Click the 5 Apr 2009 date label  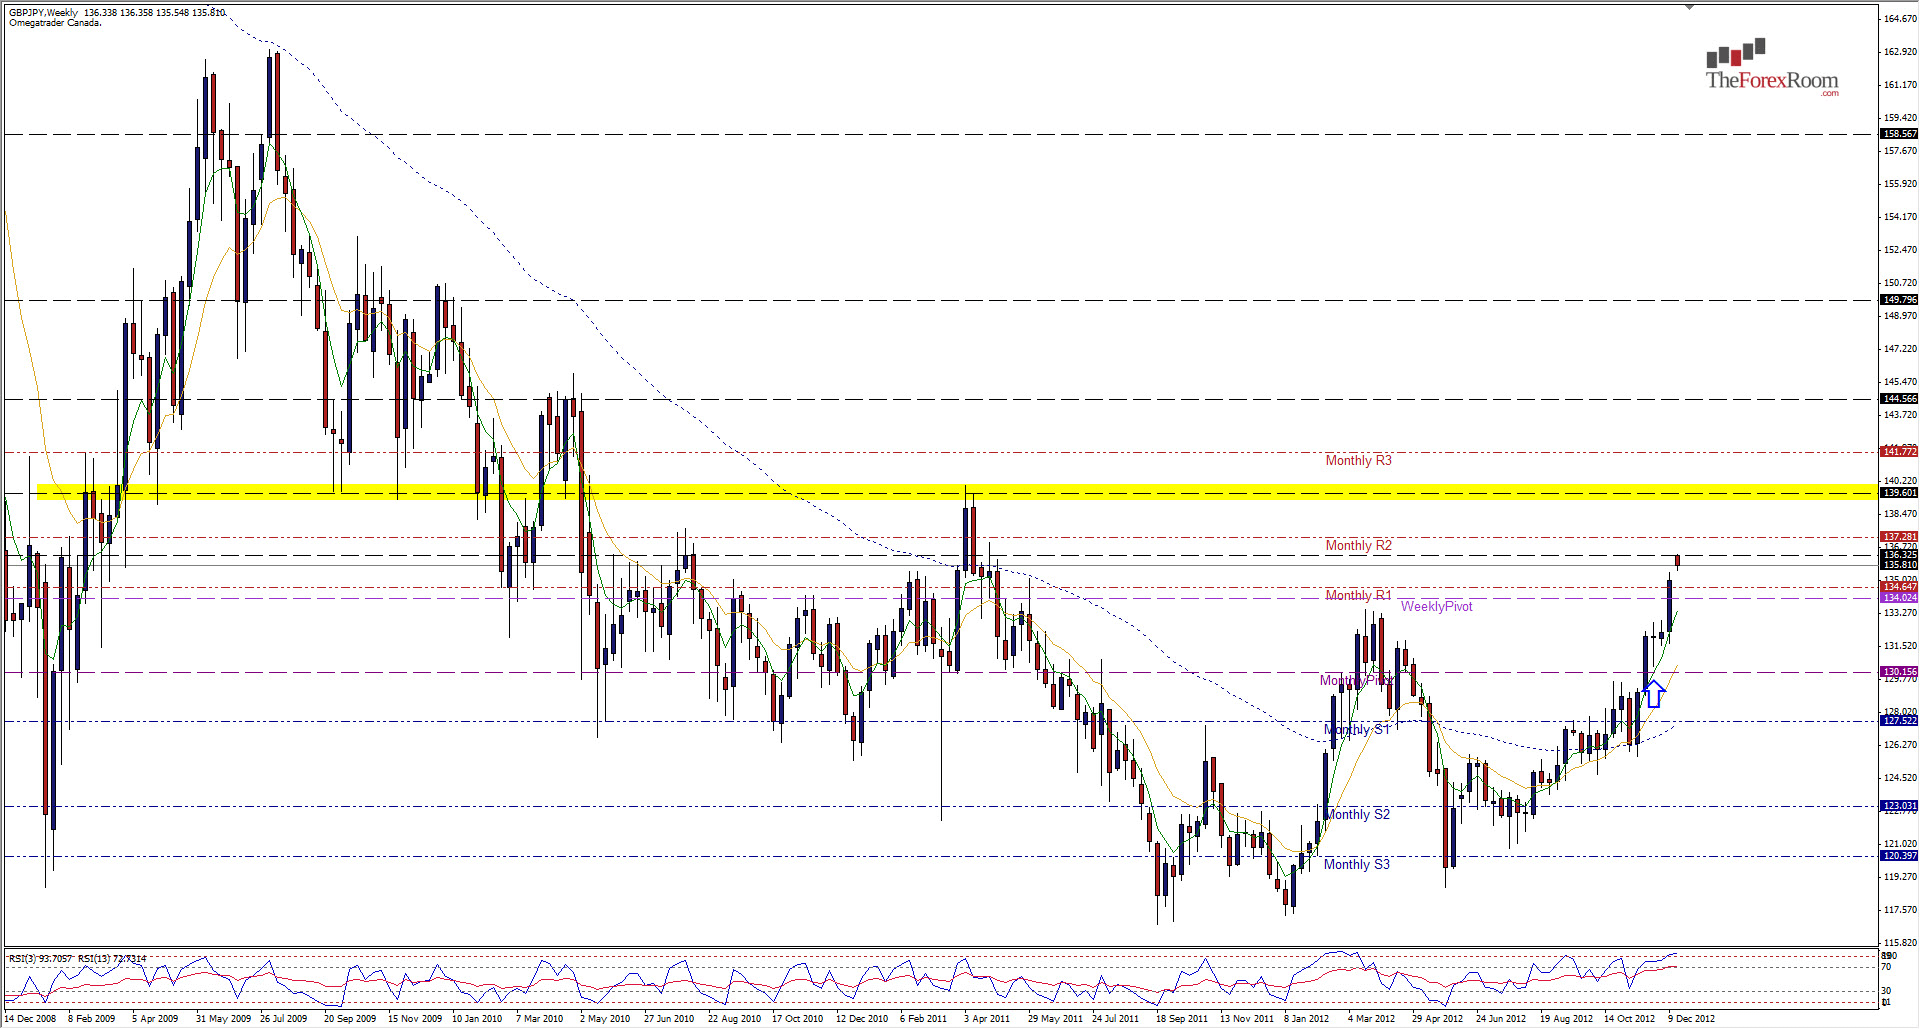pos(155,1019)
